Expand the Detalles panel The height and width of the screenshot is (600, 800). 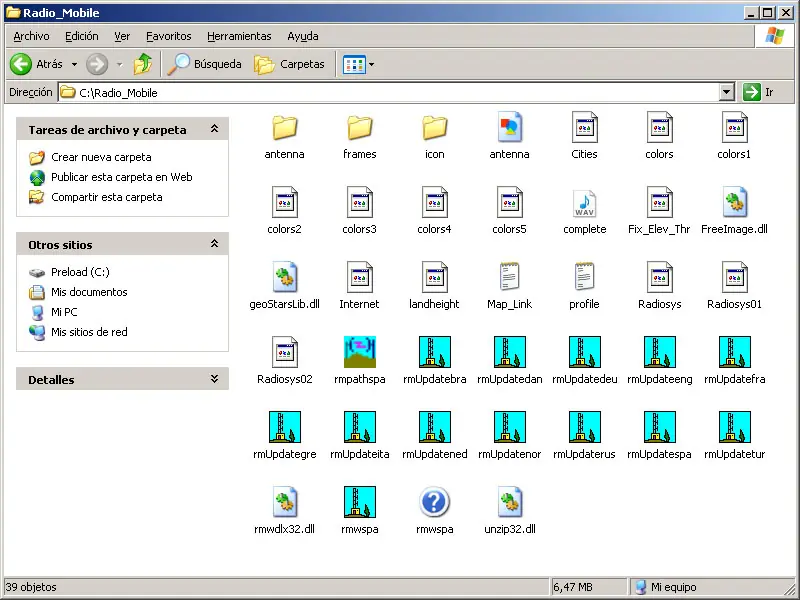215,379
